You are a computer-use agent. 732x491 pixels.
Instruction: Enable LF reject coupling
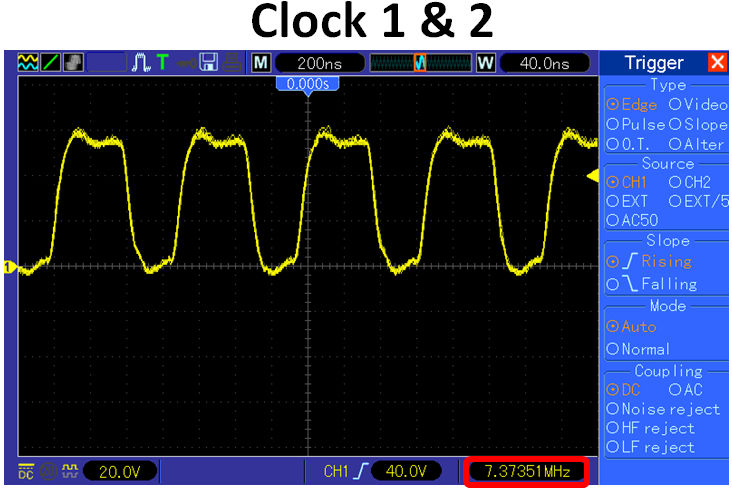coord(650,447)
